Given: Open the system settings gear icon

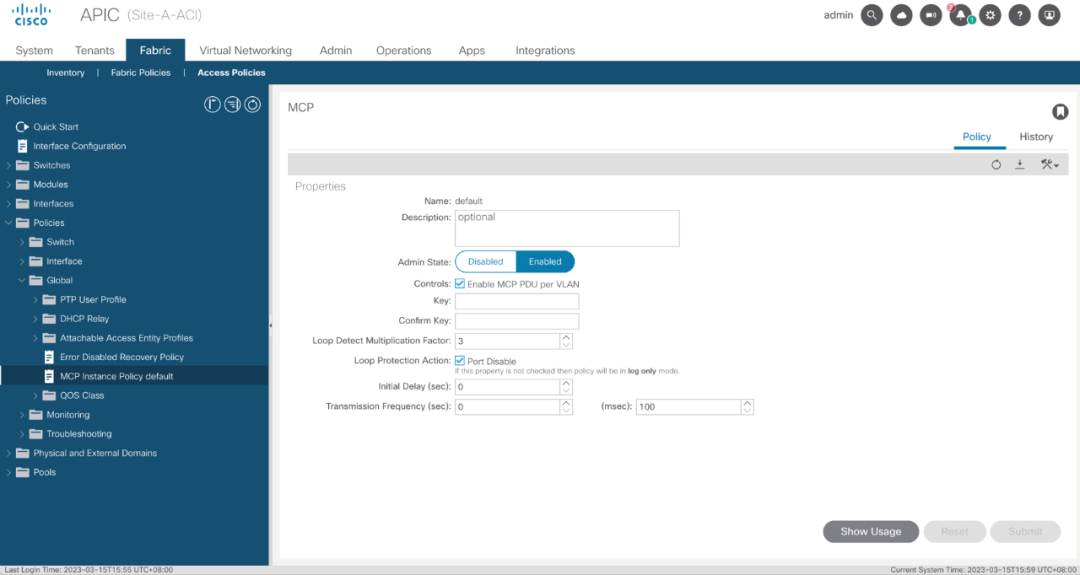Looking at the screenshot, I should tap(990, 15).
